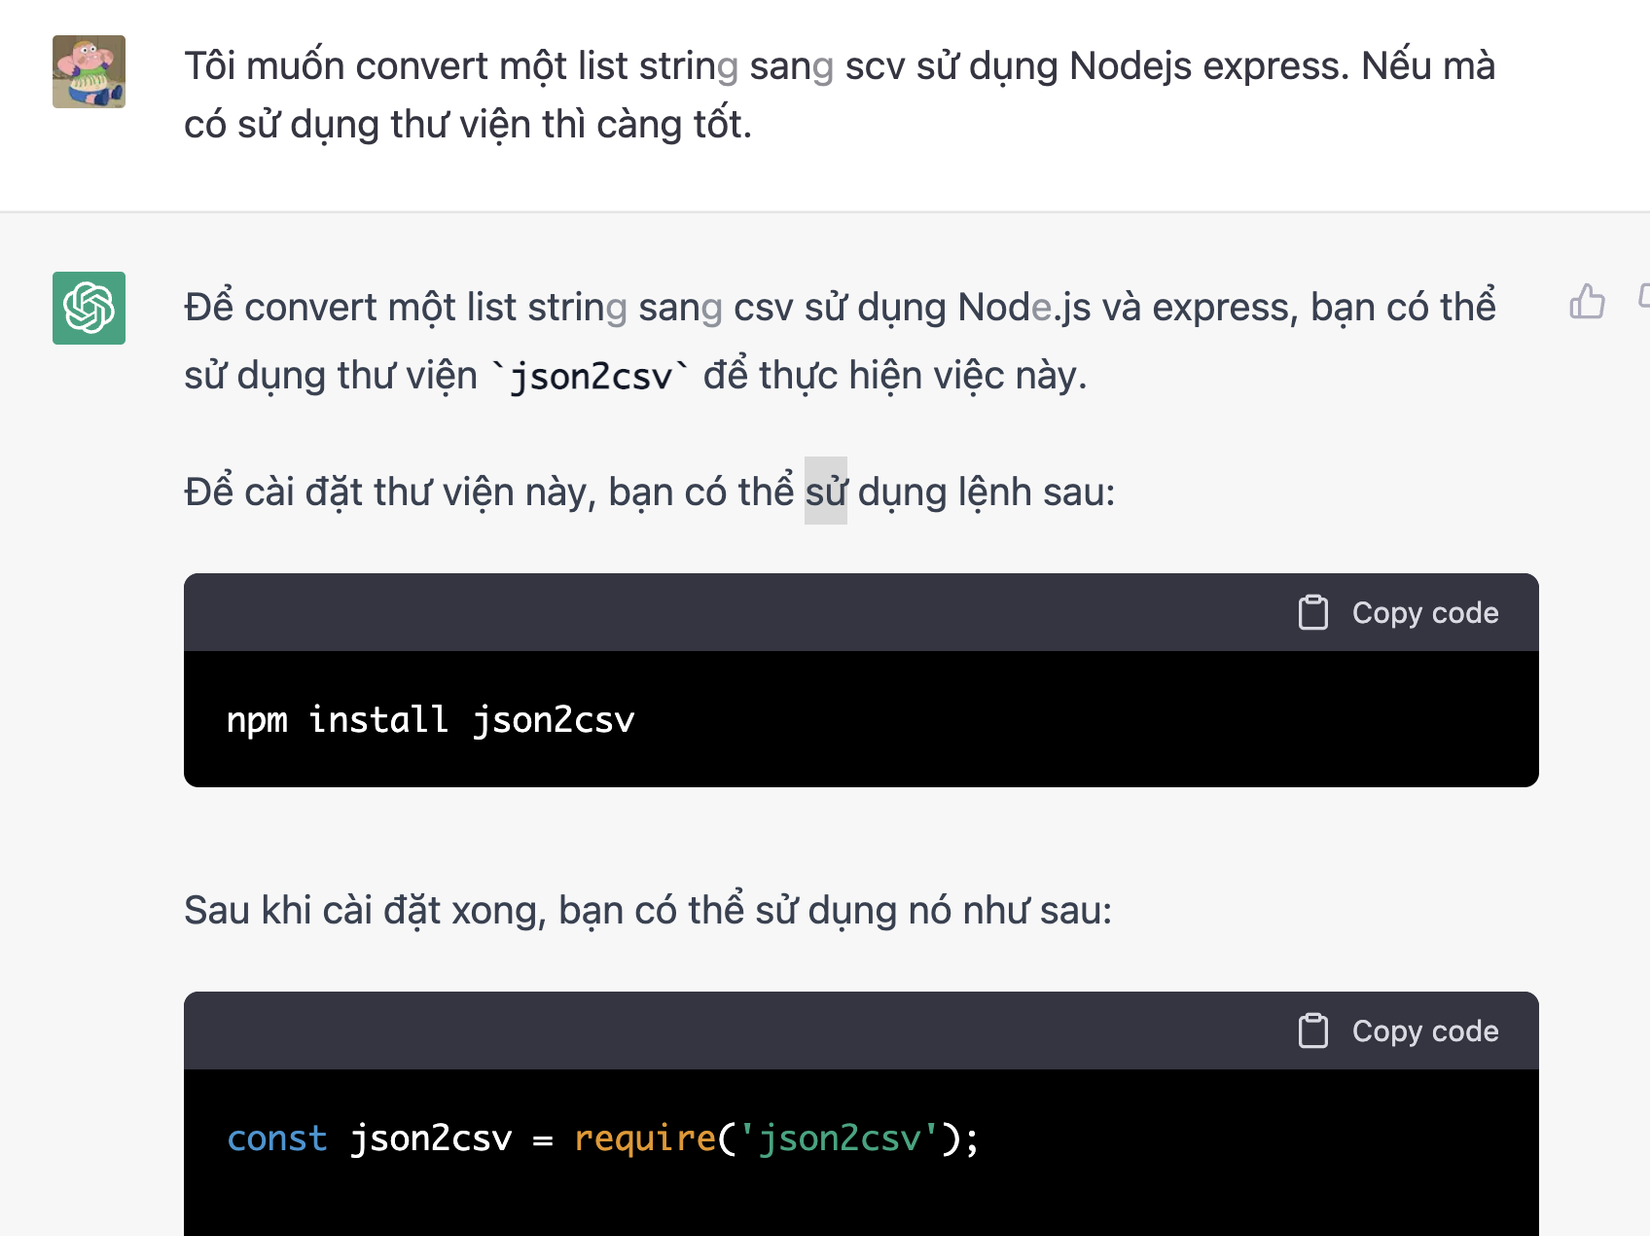Click the avatar picture beside the user question

tap(88, 73)
